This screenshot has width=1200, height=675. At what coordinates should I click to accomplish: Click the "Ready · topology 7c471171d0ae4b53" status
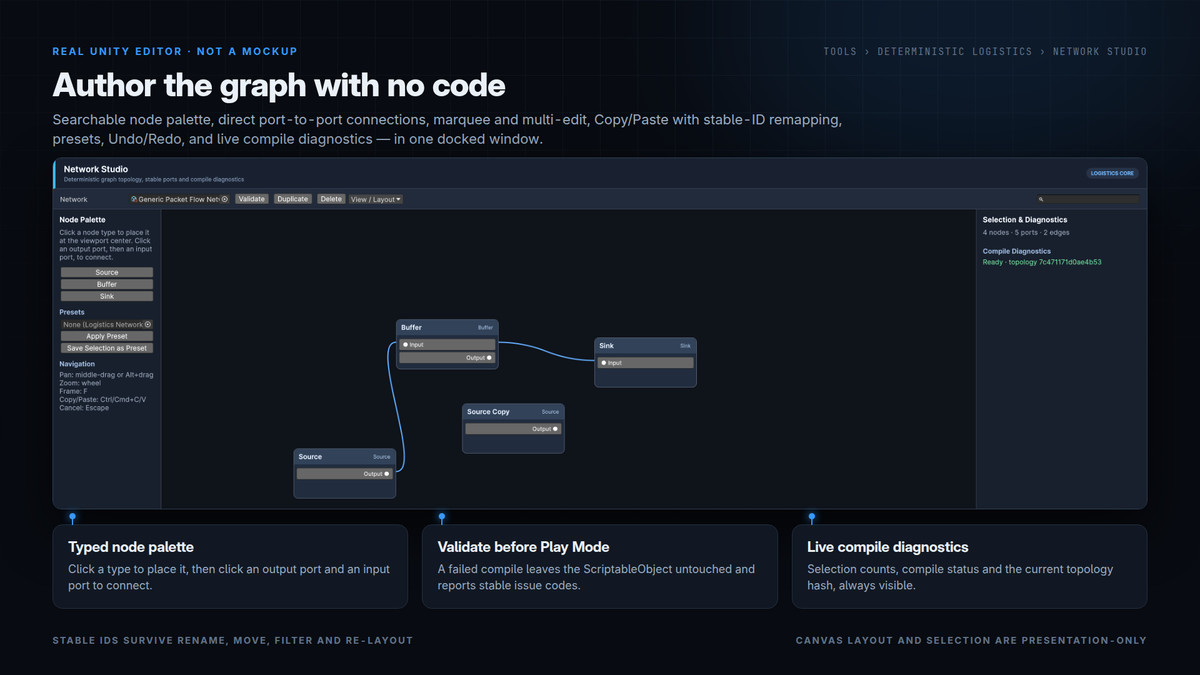click(x=1042, y=262)
